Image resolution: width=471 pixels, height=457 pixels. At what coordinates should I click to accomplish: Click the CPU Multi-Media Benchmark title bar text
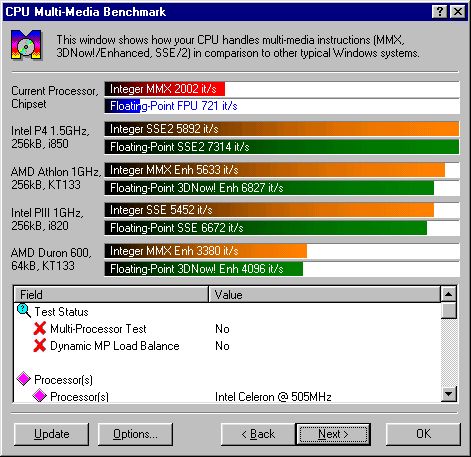[86, 12]
